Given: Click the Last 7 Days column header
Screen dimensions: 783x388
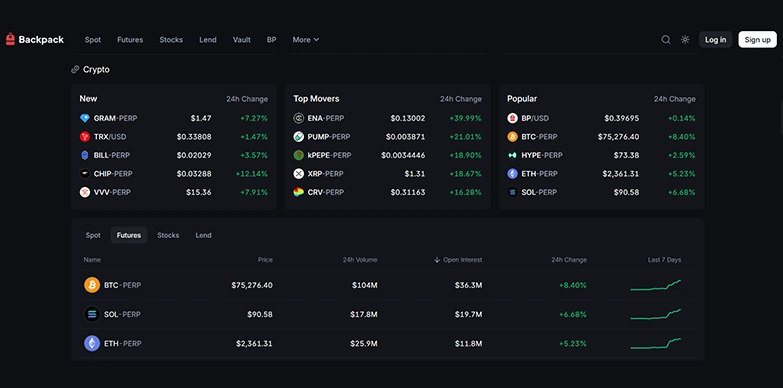Looking at the screenshot, I should pyautogui.click(x=664, y=260).
